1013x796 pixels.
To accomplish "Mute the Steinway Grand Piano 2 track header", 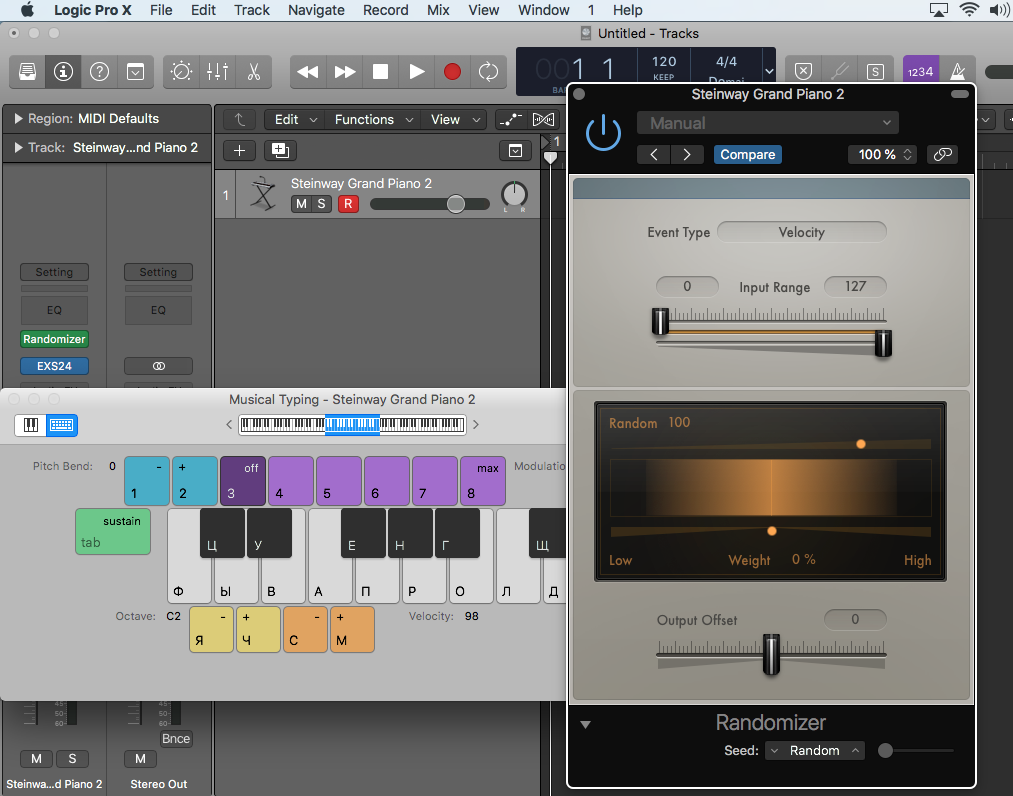I will pos(301,204).
